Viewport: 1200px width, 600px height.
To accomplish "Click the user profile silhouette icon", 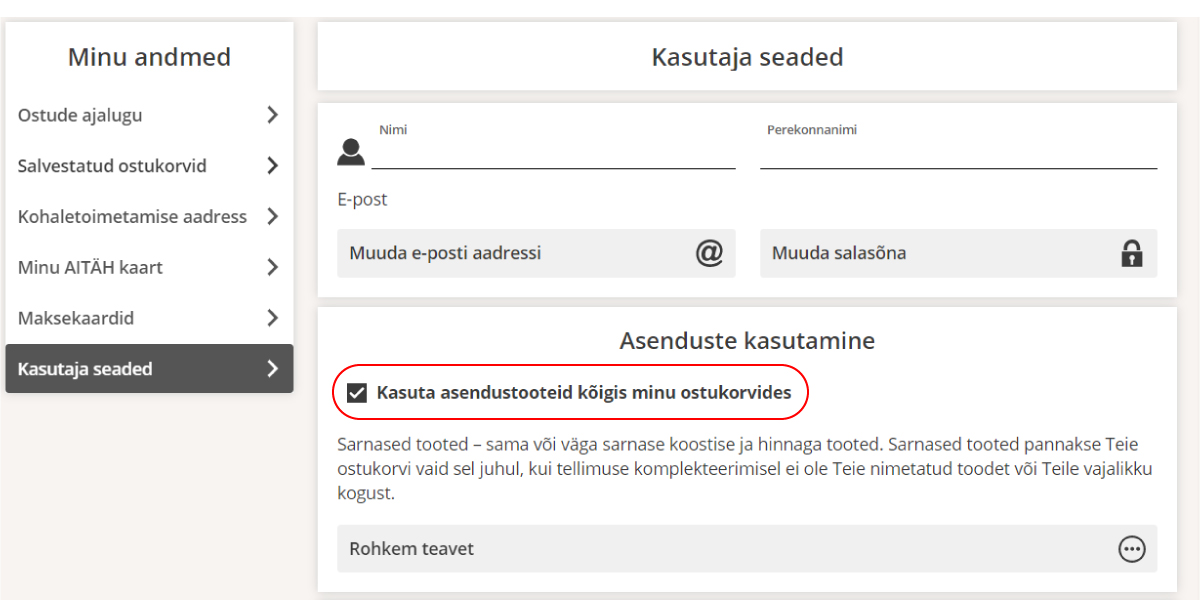I will 351,152.
